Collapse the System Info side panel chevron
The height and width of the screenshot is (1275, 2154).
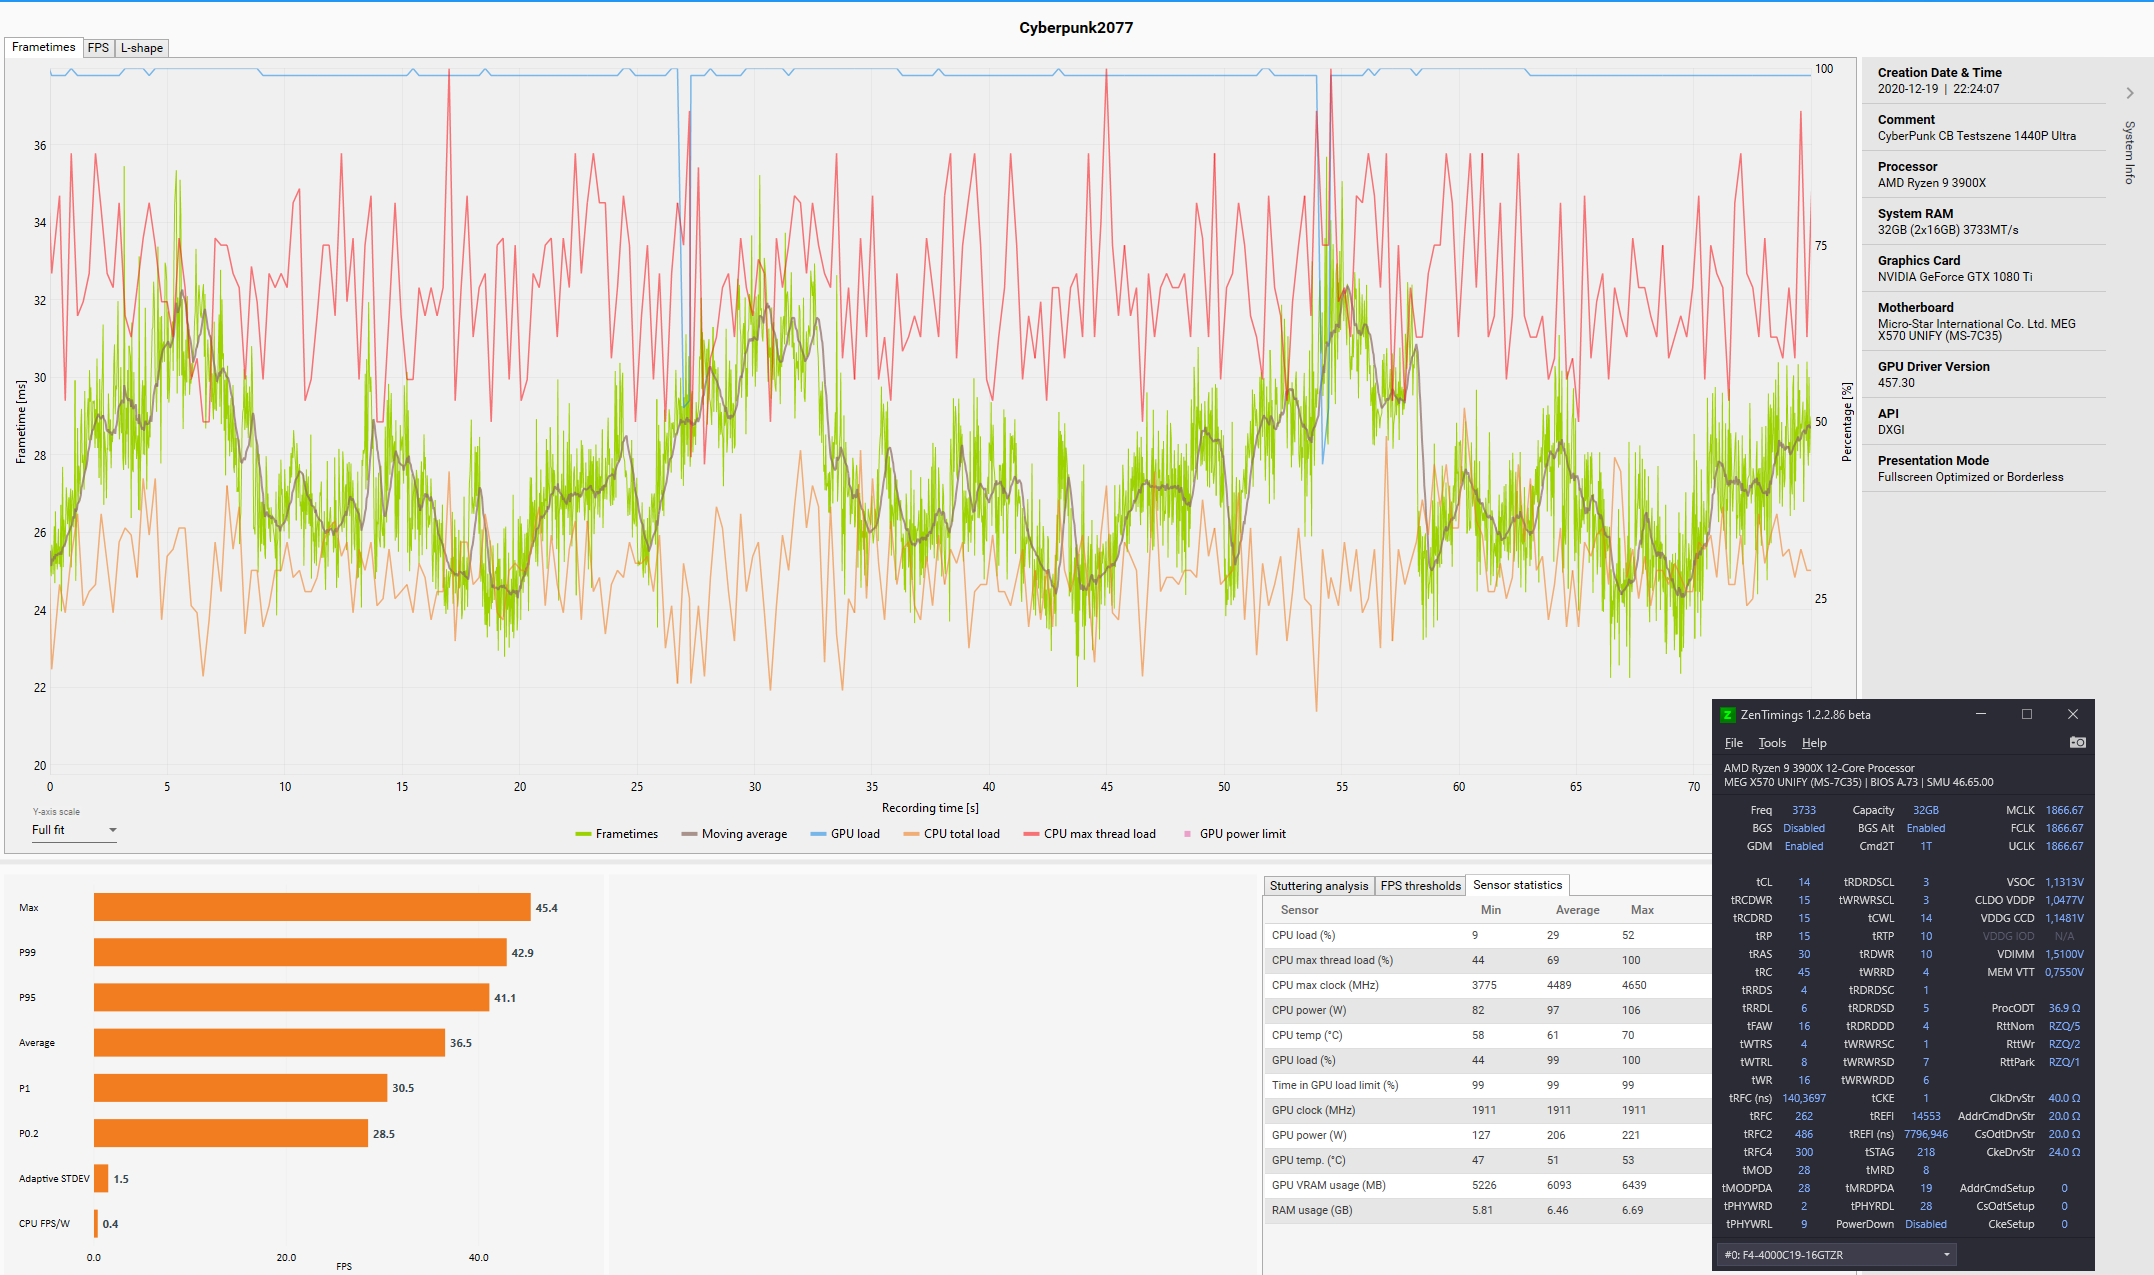point(2130,93)
